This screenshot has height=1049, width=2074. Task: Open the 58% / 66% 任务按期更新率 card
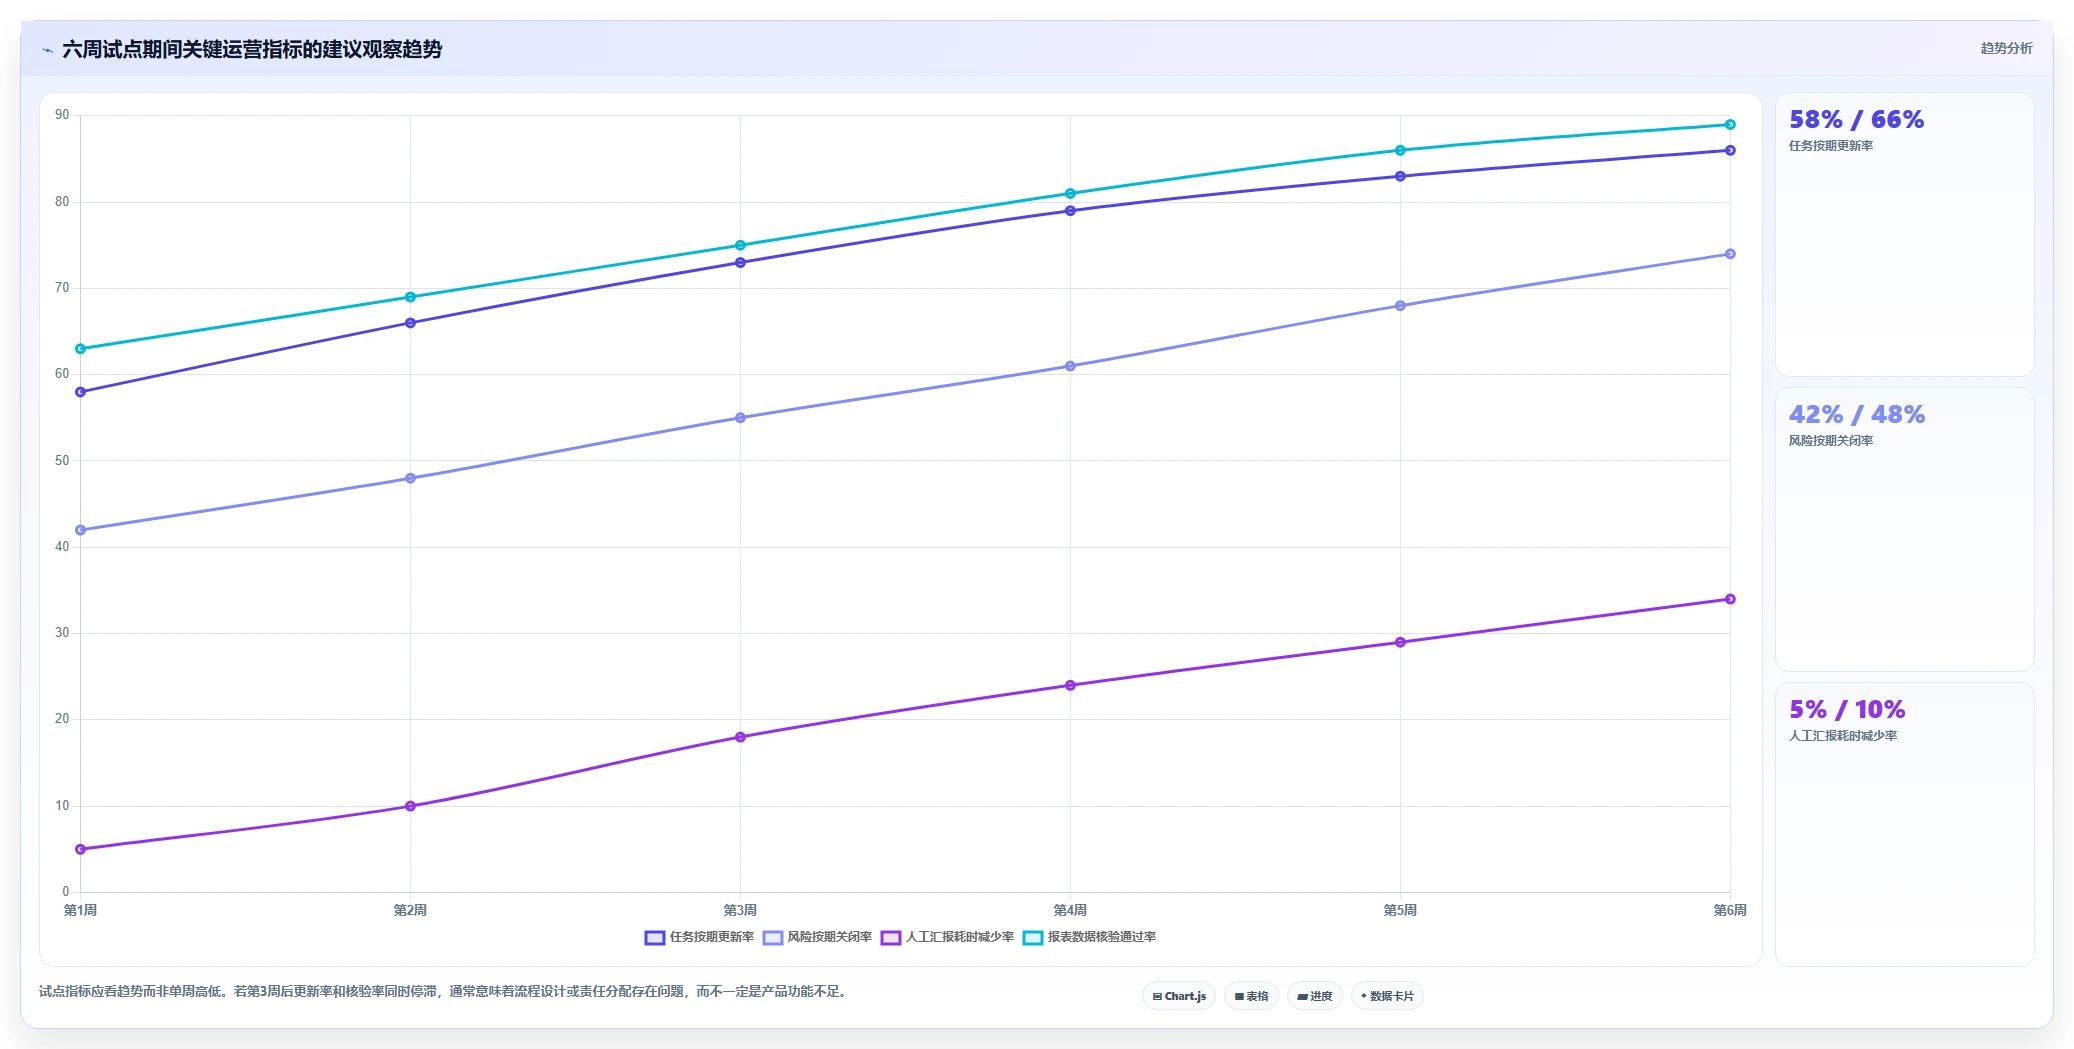(1904, 235)
